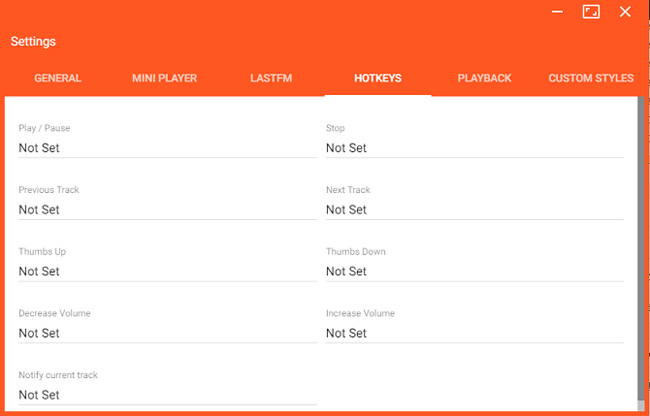Focus the Notify current track hotkey field
The width and height of the screenshot is (650, 416).
click(x=167, y=395)
